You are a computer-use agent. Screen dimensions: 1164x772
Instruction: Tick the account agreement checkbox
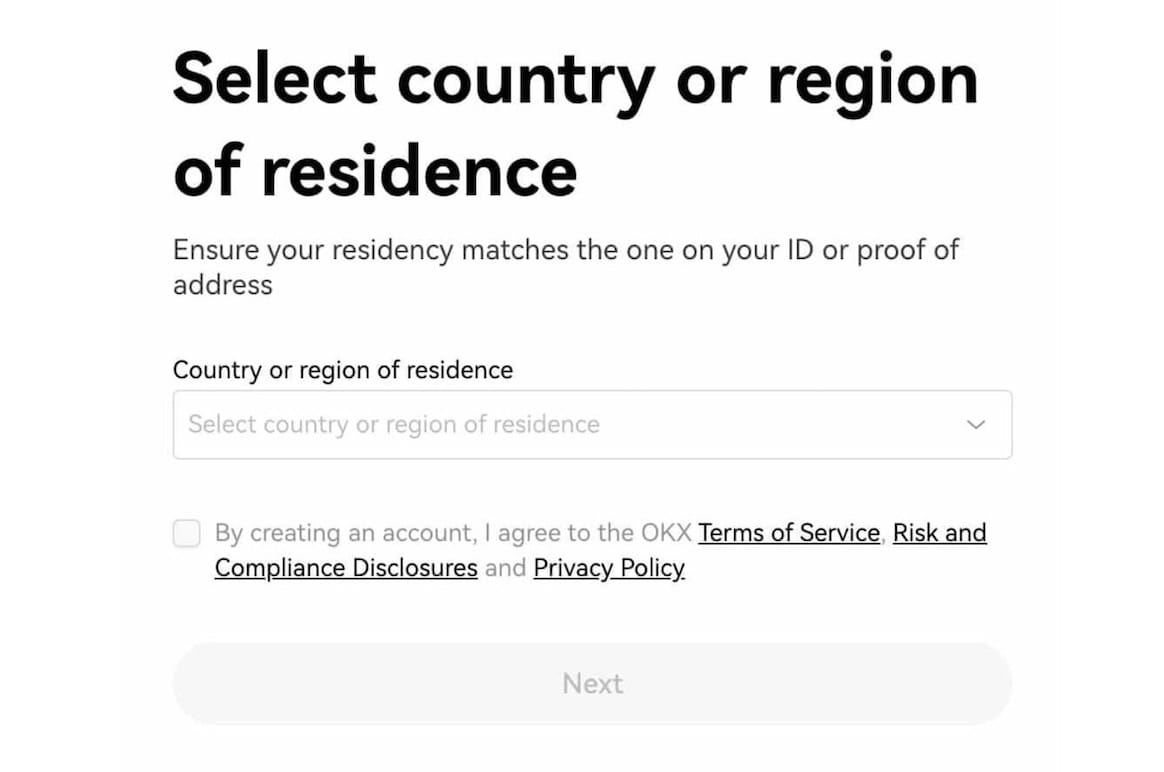(187, 533)
